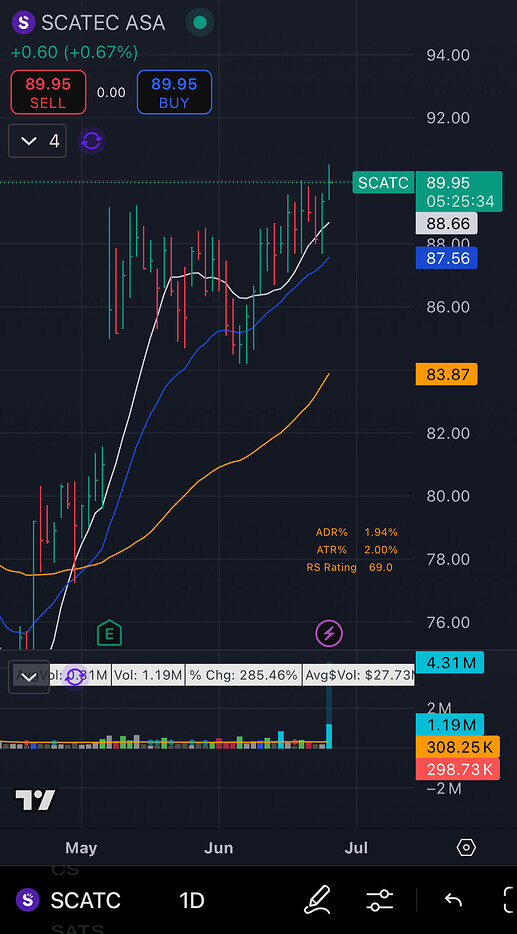Tap the white 88.66 moving average label
This screenshot has width=517, height=934.
(447, 224)
